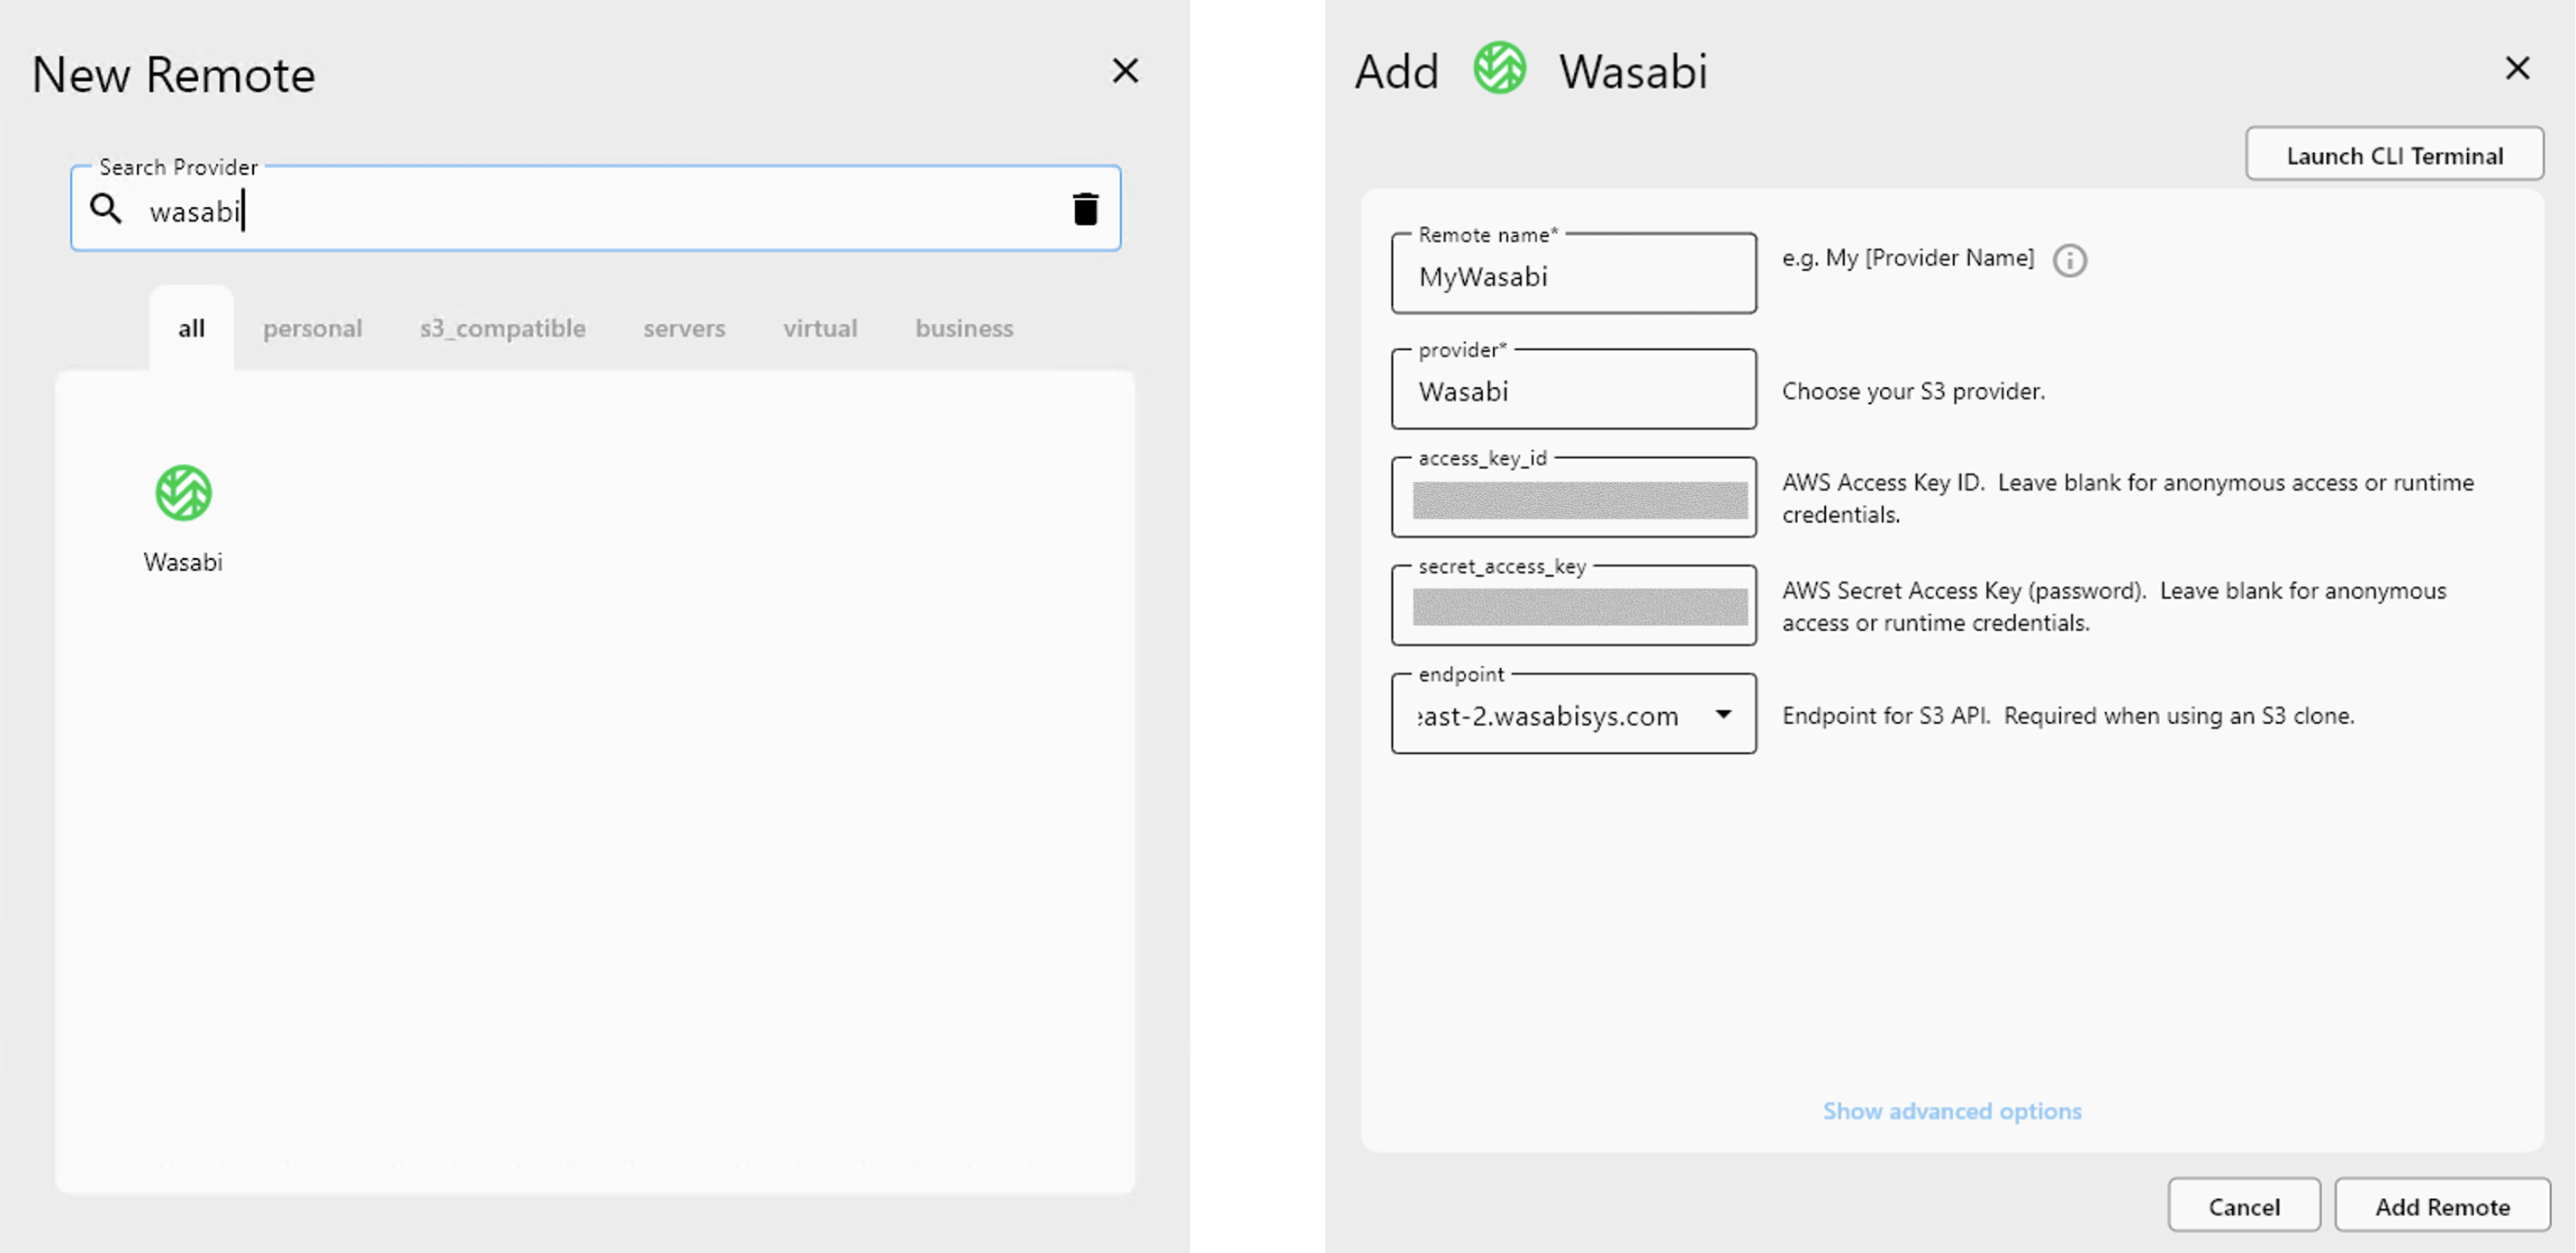Image resolution: width=2576 pixels, height=1253 pixels.
Task: Click the secret_access_key field
Action: click(x=1573, y=605)
